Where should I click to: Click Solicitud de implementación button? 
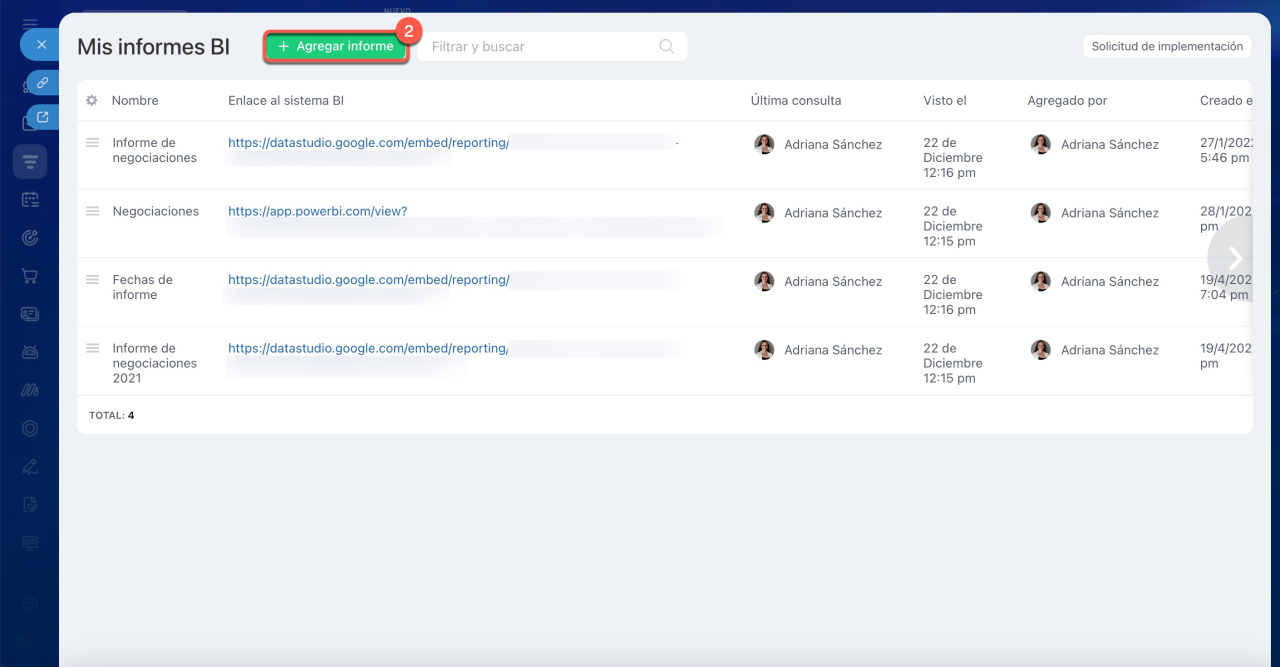coord(1167,47)
